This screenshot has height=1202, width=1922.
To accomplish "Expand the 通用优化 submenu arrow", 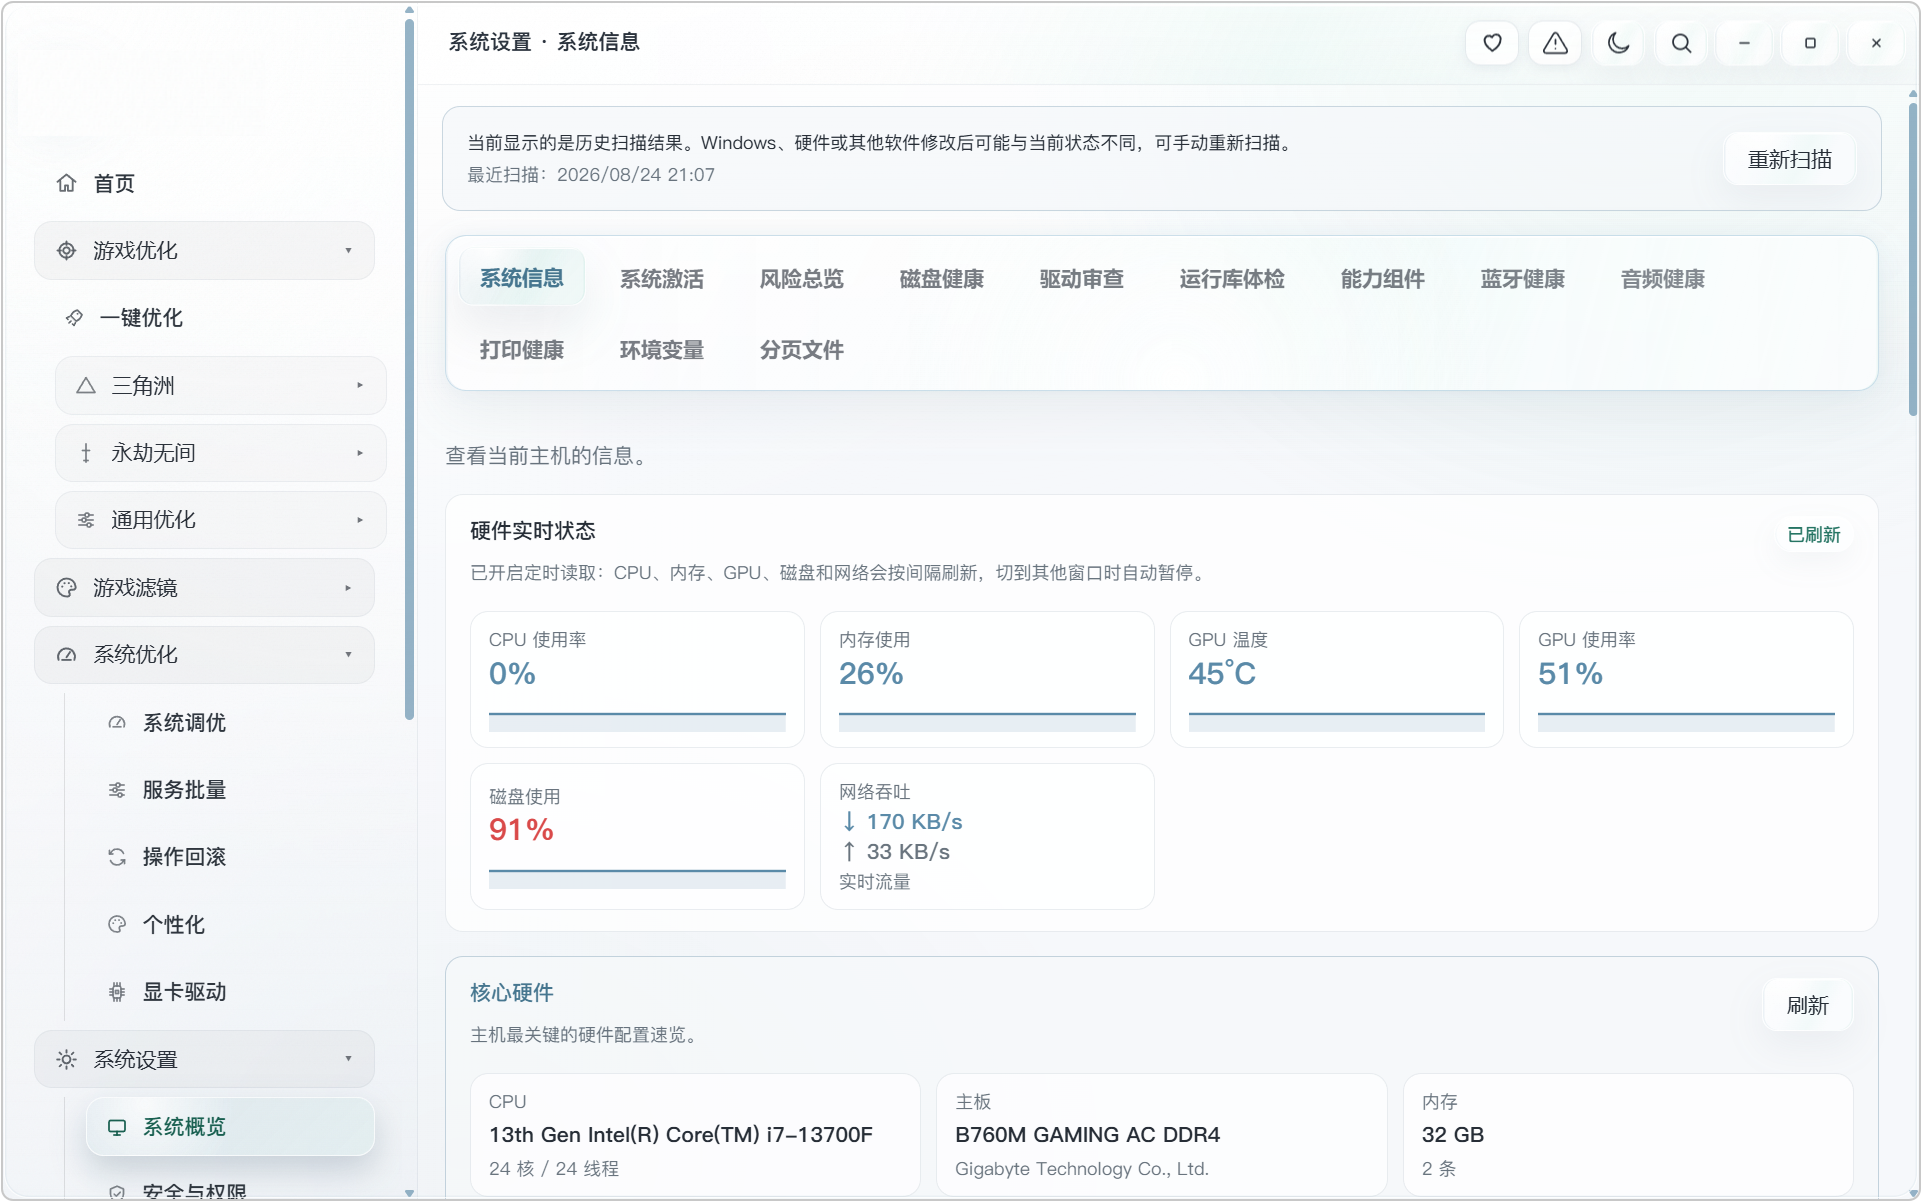I will 360,520.
